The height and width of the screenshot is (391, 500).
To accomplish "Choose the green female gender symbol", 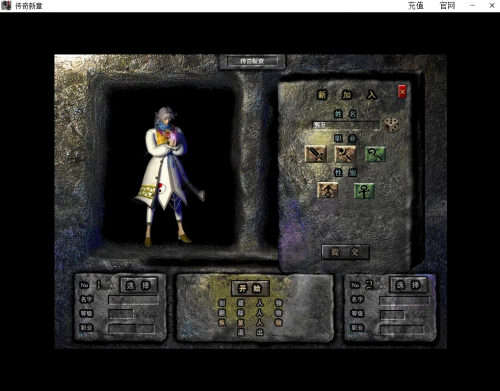I will tap(364, 191).
